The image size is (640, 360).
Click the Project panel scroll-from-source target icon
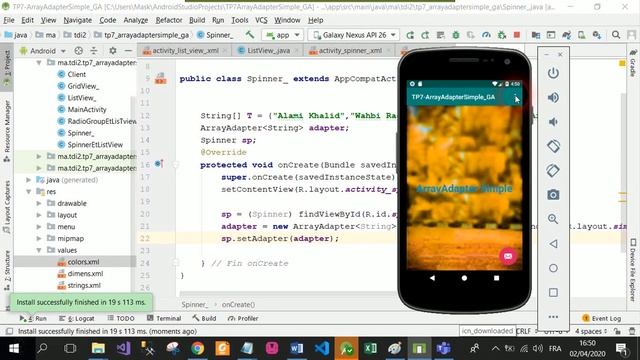pos(78,51)
